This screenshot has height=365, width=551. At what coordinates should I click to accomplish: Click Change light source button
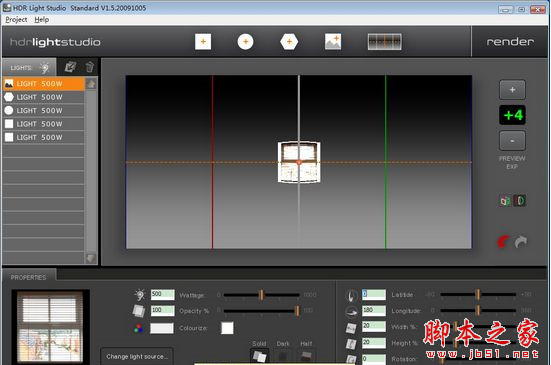click(136, 356)
